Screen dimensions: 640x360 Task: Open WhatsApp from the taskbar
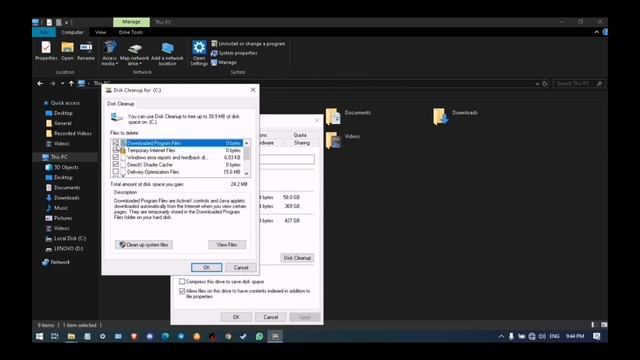point(259,336)
